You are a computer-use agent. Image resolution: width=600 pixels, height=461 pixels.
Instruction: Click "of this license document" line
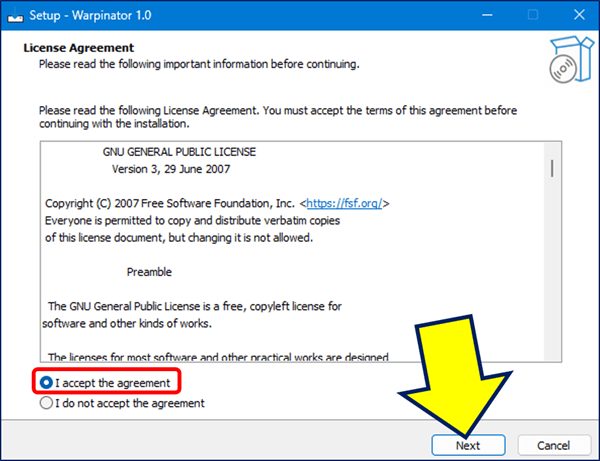pyautogui.click(x=179, y=238)
